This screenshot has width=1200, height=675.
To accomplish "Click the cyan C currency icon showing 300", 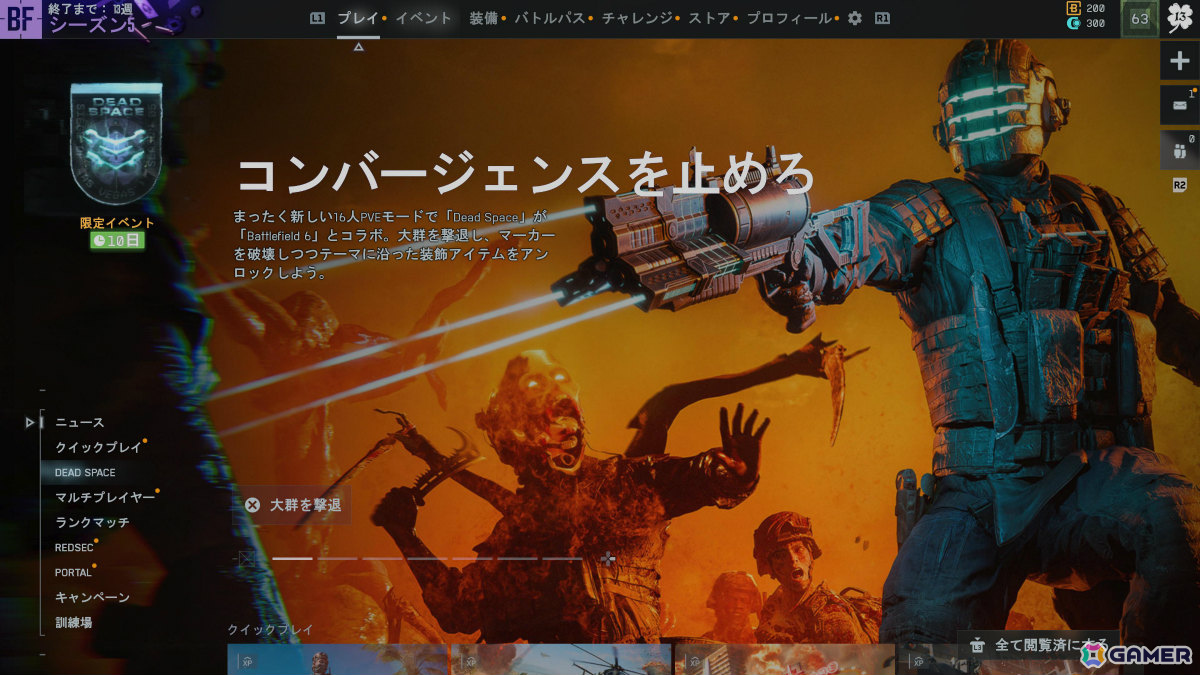I will (x=1073, y=23).
